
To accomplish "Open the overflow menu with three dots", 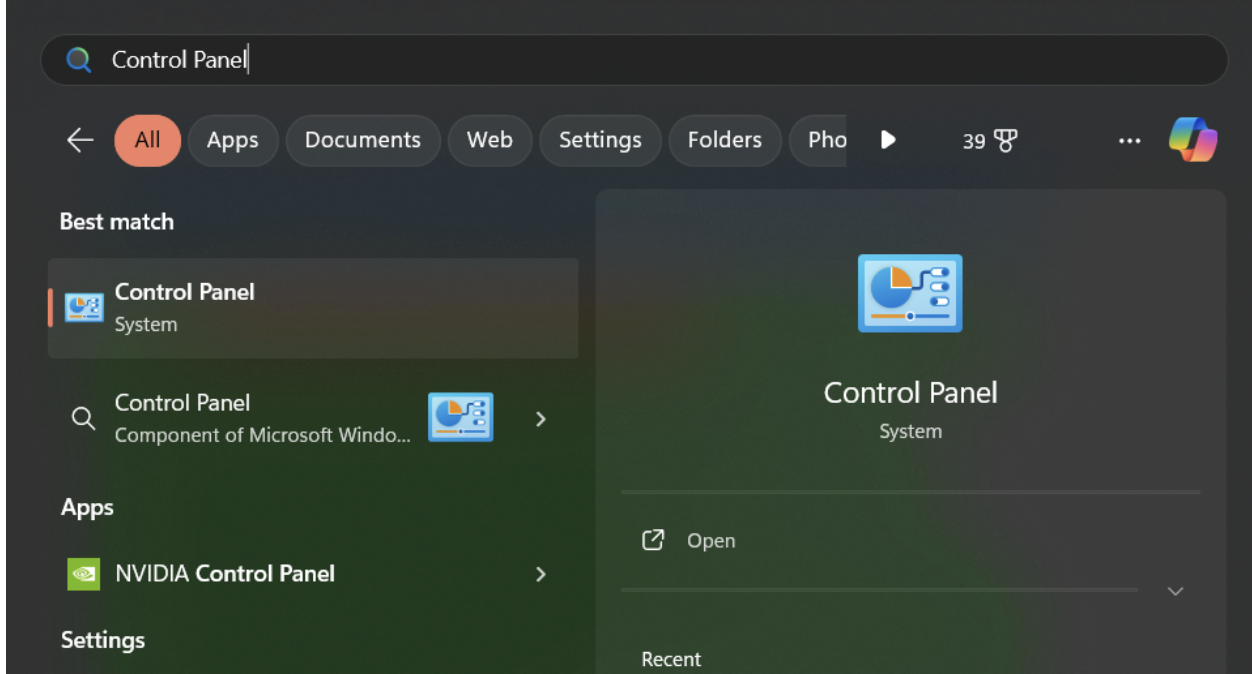I will click(1130, 140).
